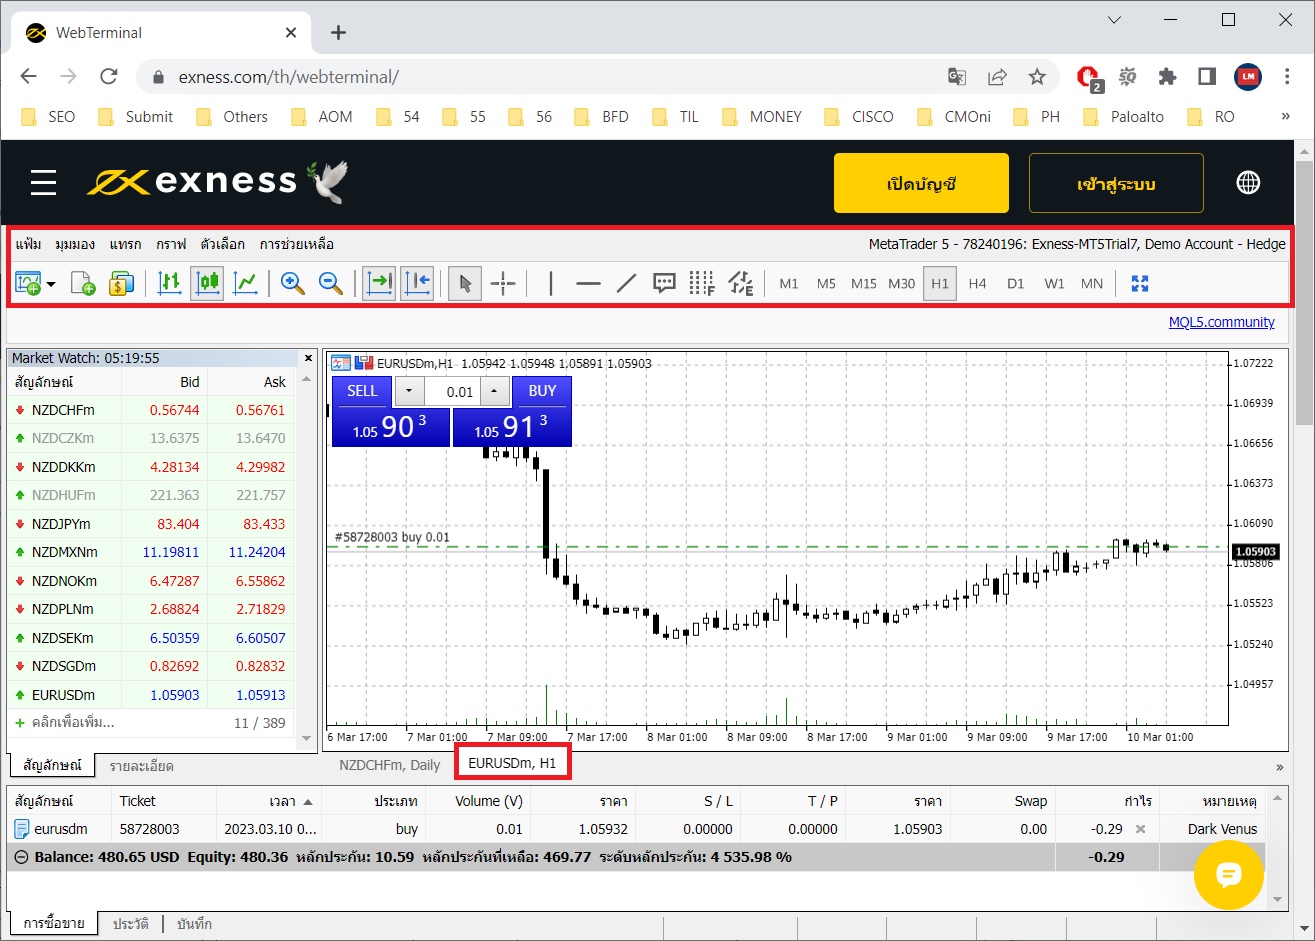
Task: Select the trendline drawing tool
Action: click(x=627, y=284)
